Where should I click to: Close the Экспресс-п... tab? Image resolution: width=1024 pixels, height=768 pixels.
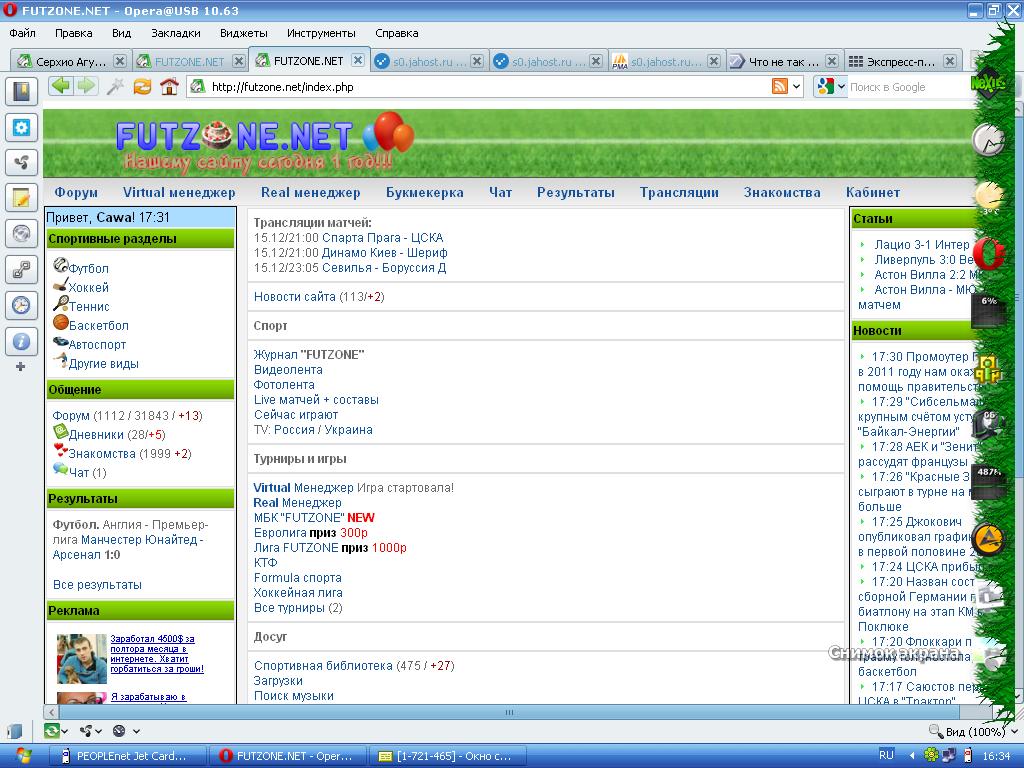pos(950,61)
